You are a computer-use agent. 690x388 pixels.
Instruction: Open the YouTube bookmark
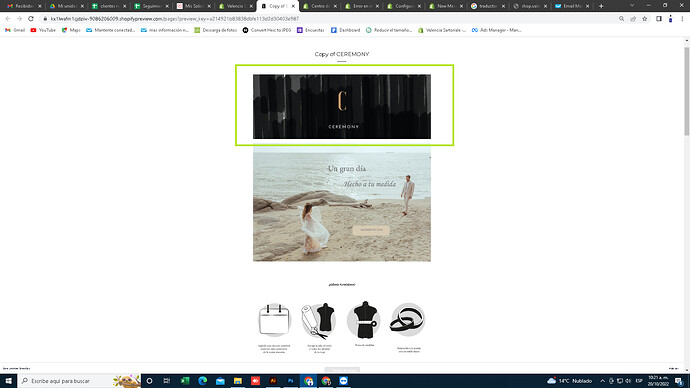[43, 30]
